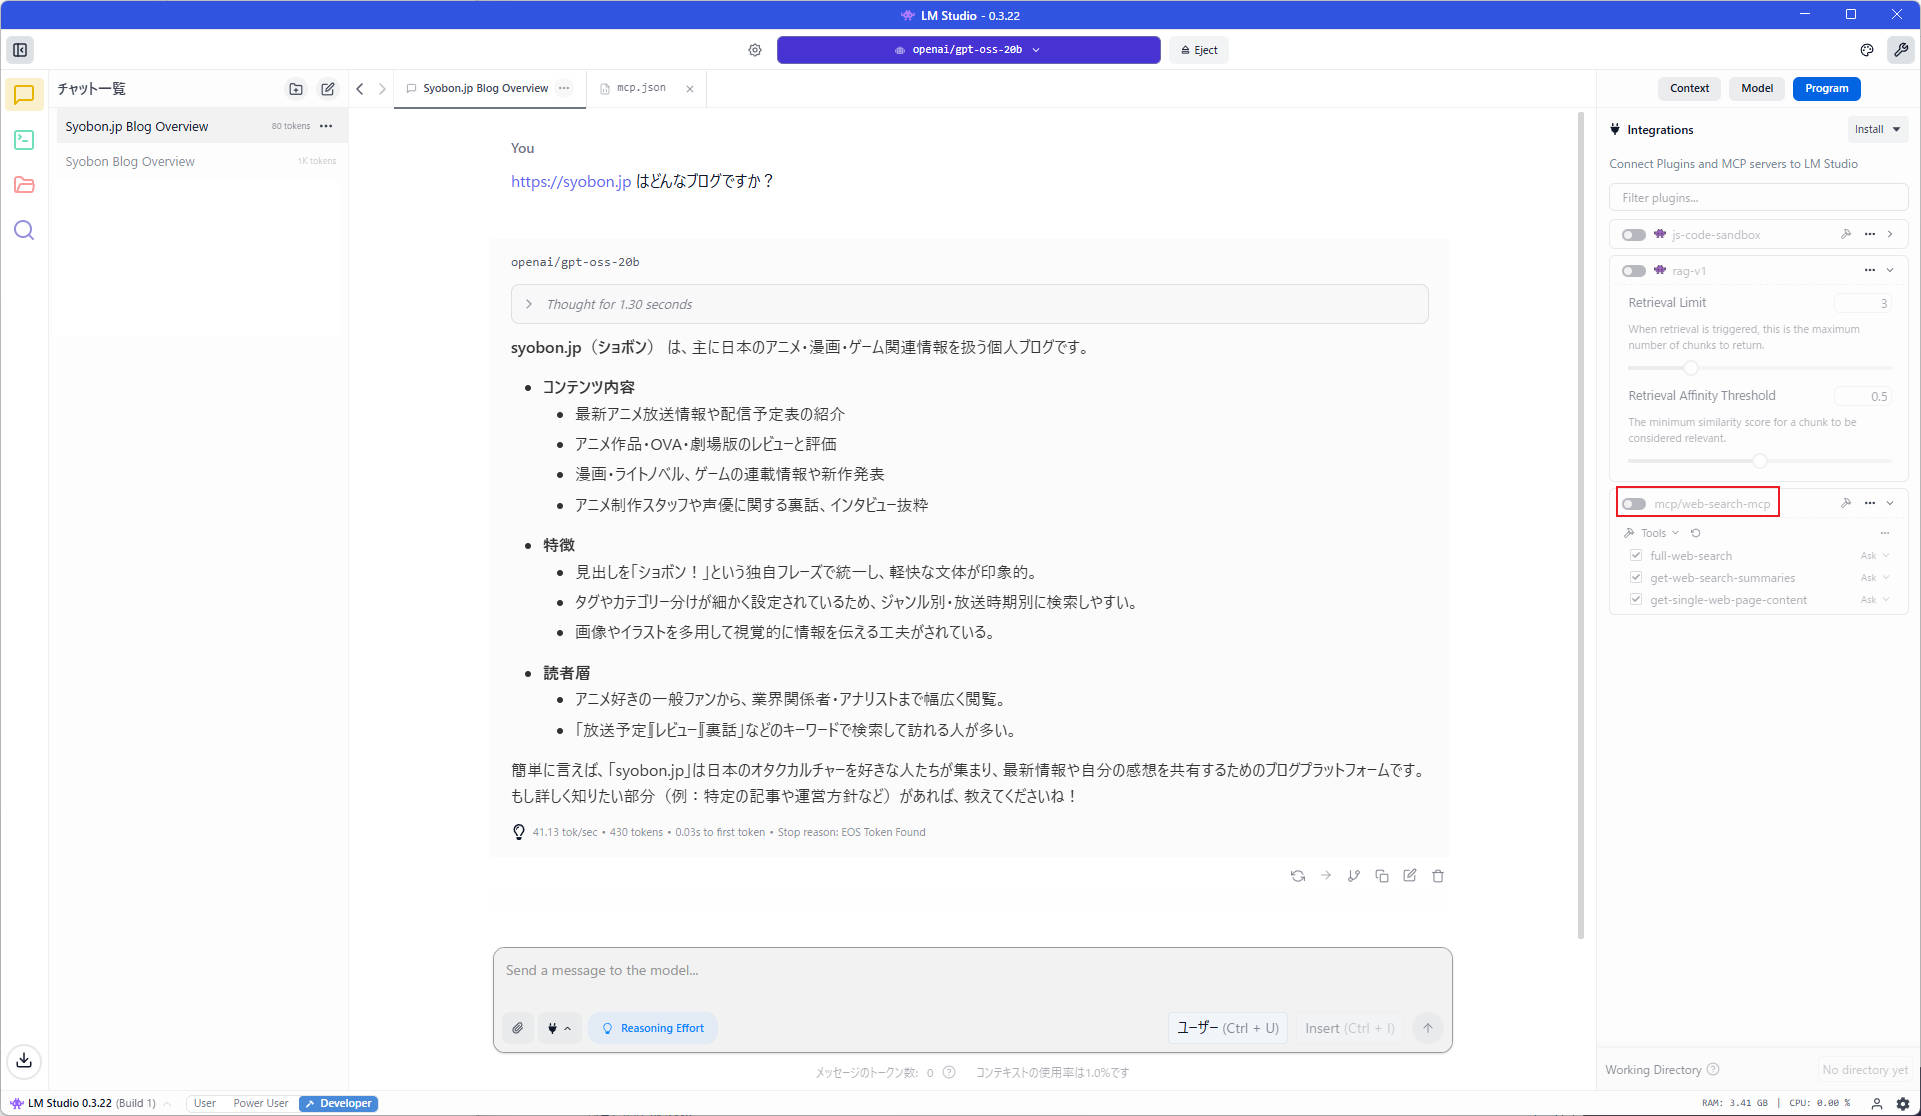Switch to the mcp.json tab
The image size is (1921, 1116).
tap(640, 89)
